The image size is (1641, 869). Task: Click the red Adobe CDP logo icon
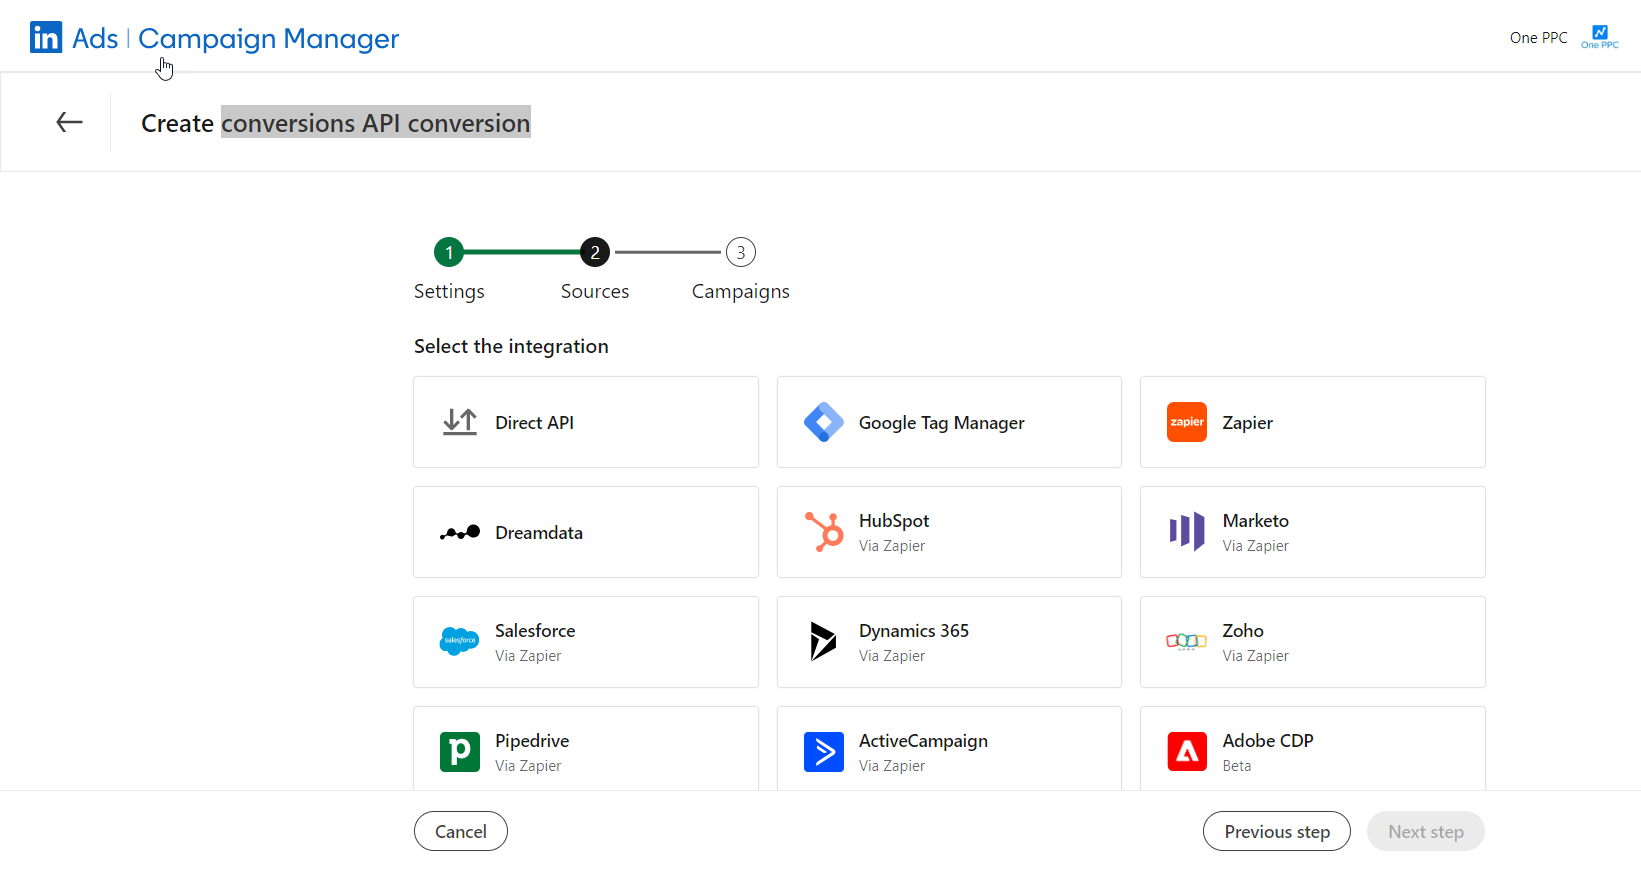click(1187, 751)
